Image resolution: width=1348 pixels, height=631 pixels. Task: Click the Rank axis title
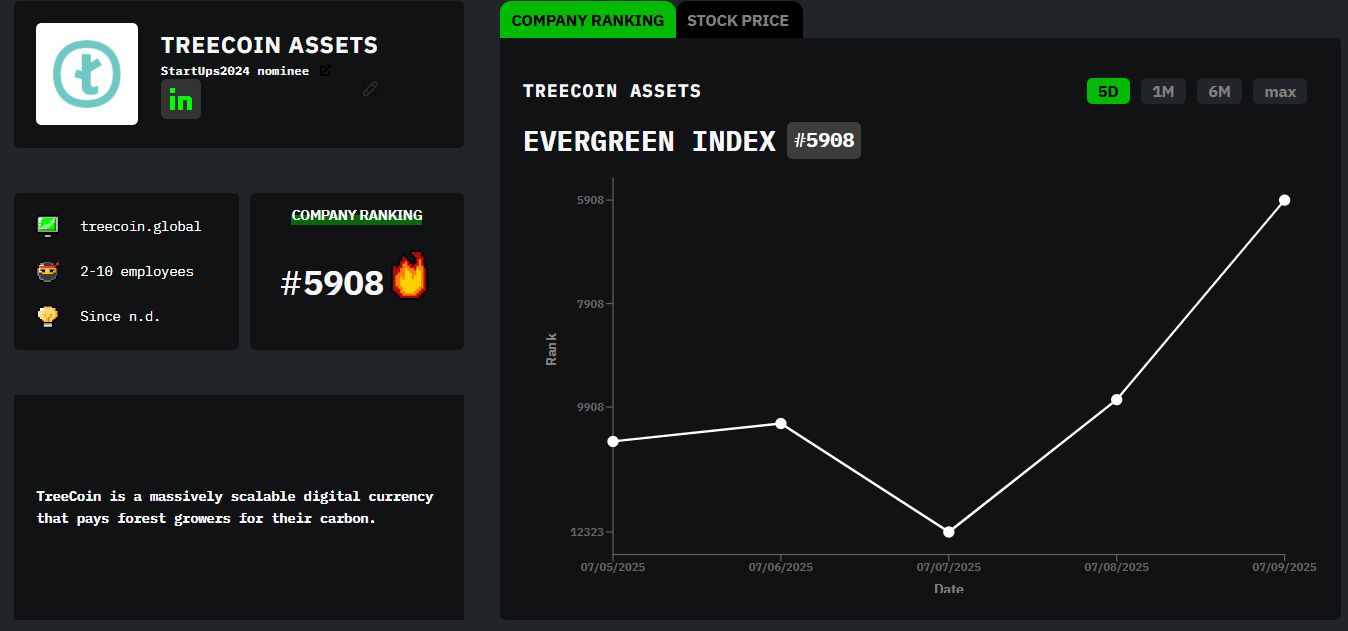(551, 349)
